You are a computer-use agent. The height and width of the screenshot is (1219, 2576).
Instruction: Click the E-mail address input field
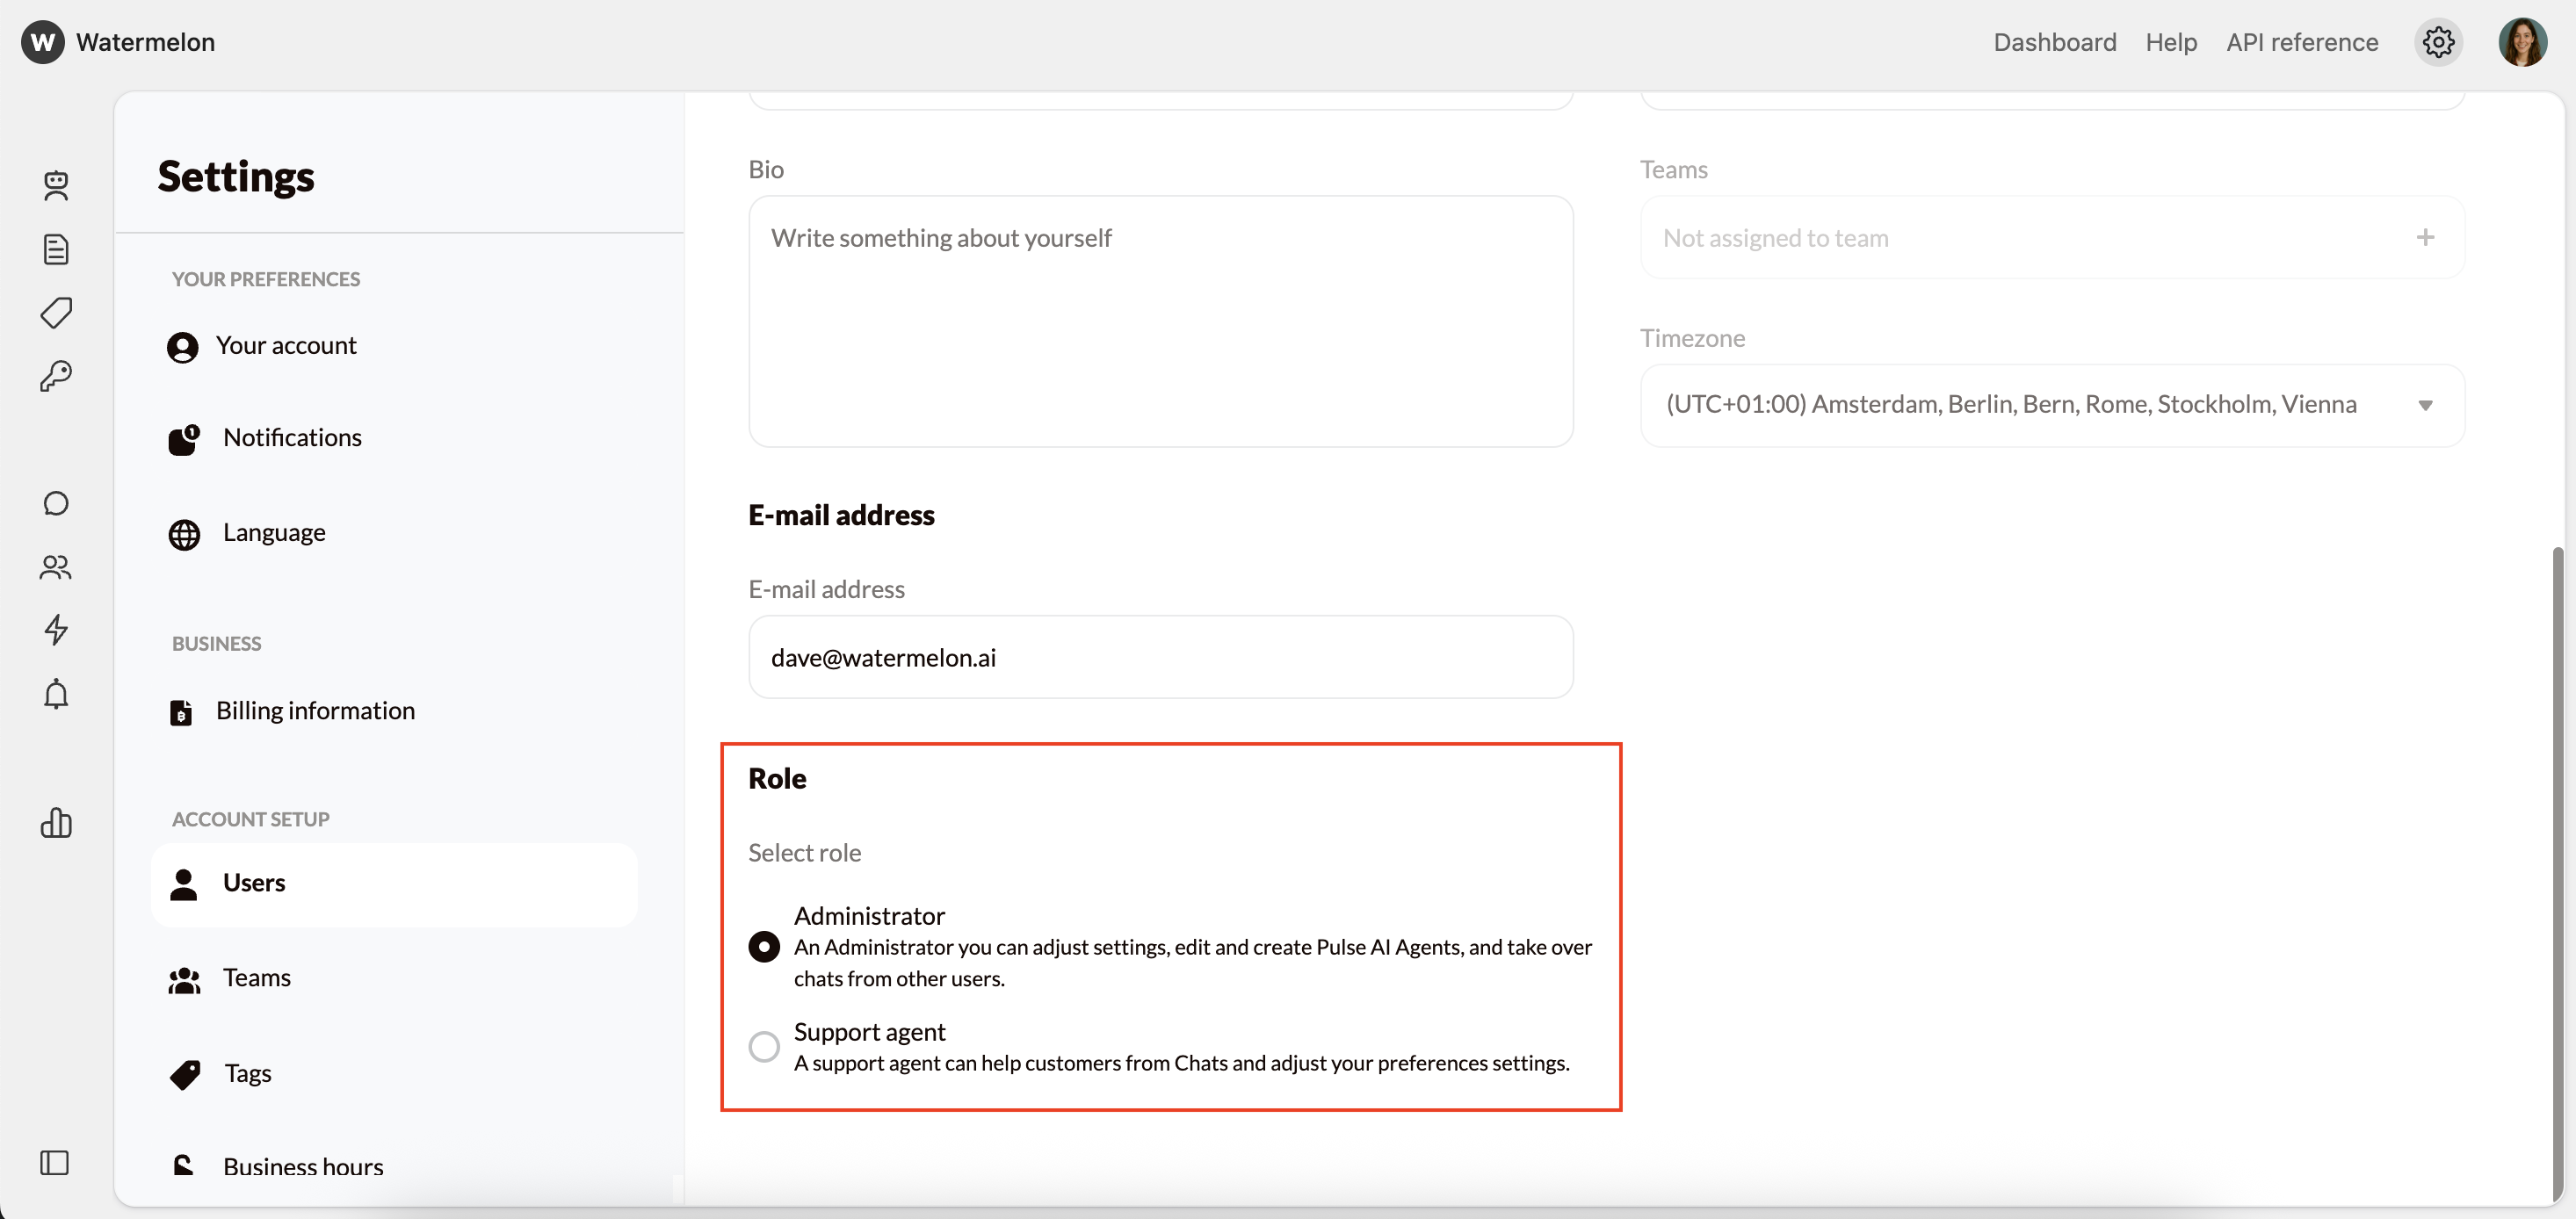point(1160,657)
